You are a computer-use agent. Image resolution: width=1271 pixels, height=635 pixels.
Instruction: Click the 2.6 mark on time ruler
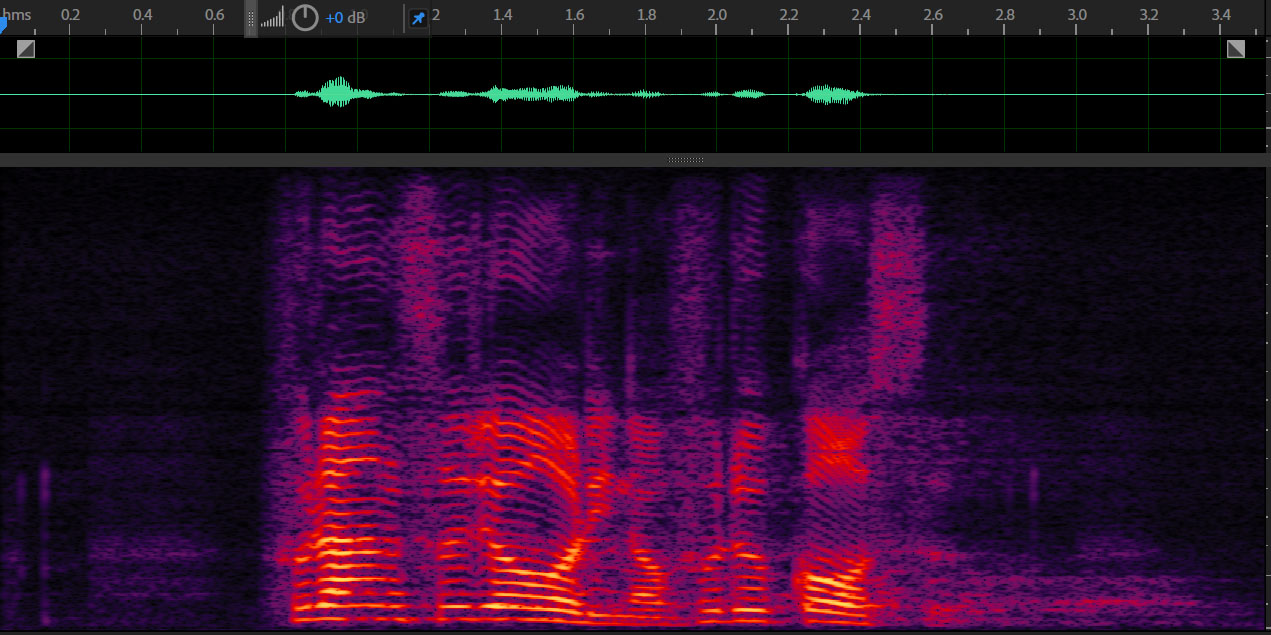[933, 15]
